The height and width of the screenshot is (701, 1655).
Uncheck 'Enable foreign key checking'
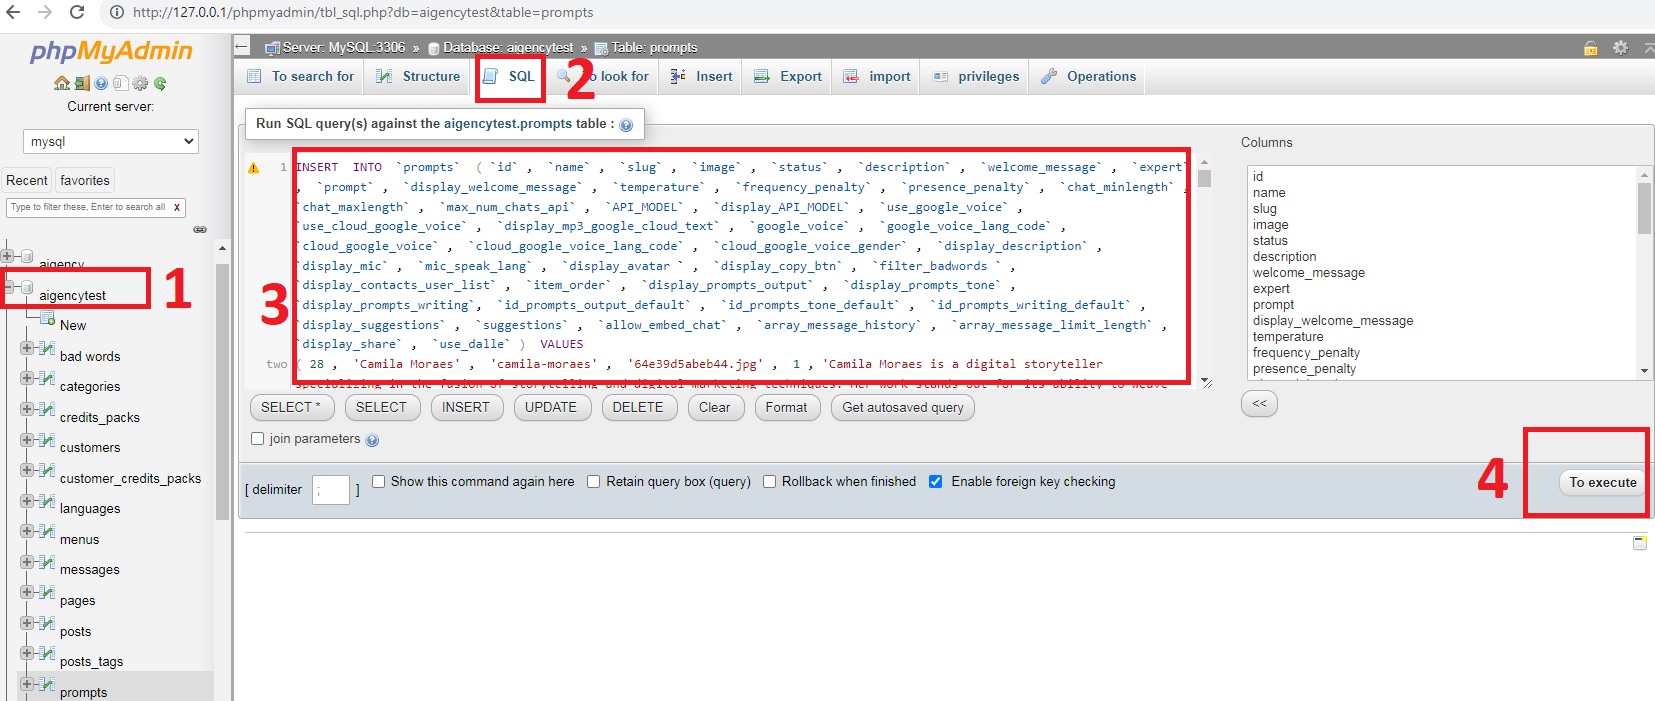[936, 482]
